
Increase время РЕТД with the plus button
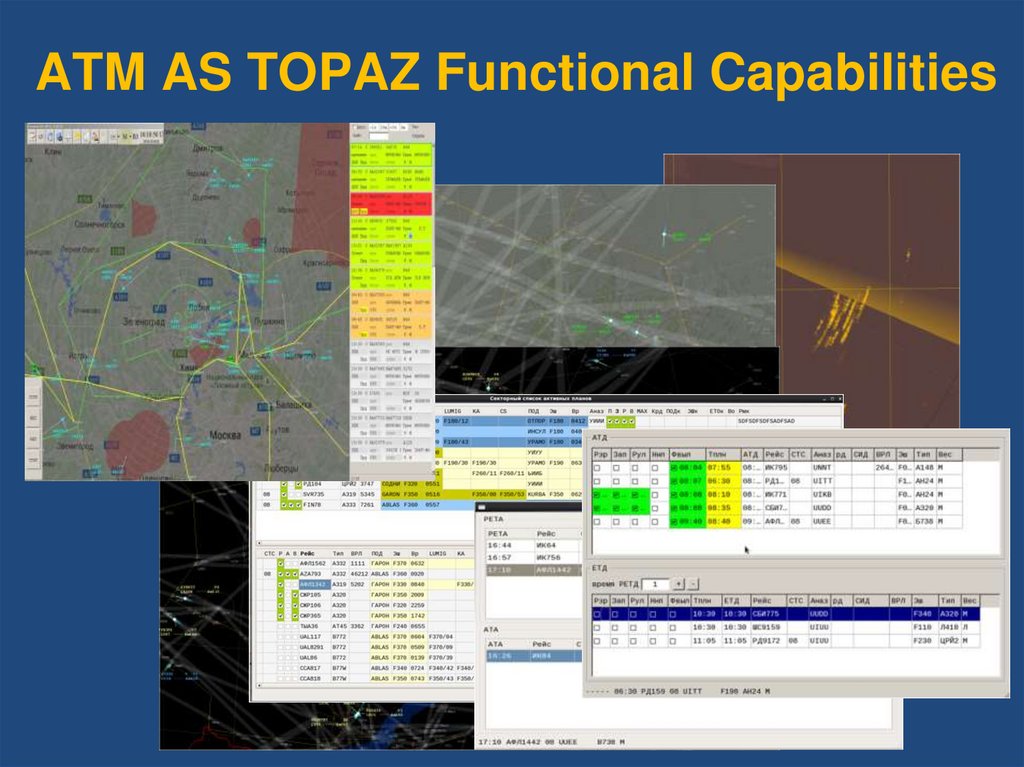click(679, 584)
